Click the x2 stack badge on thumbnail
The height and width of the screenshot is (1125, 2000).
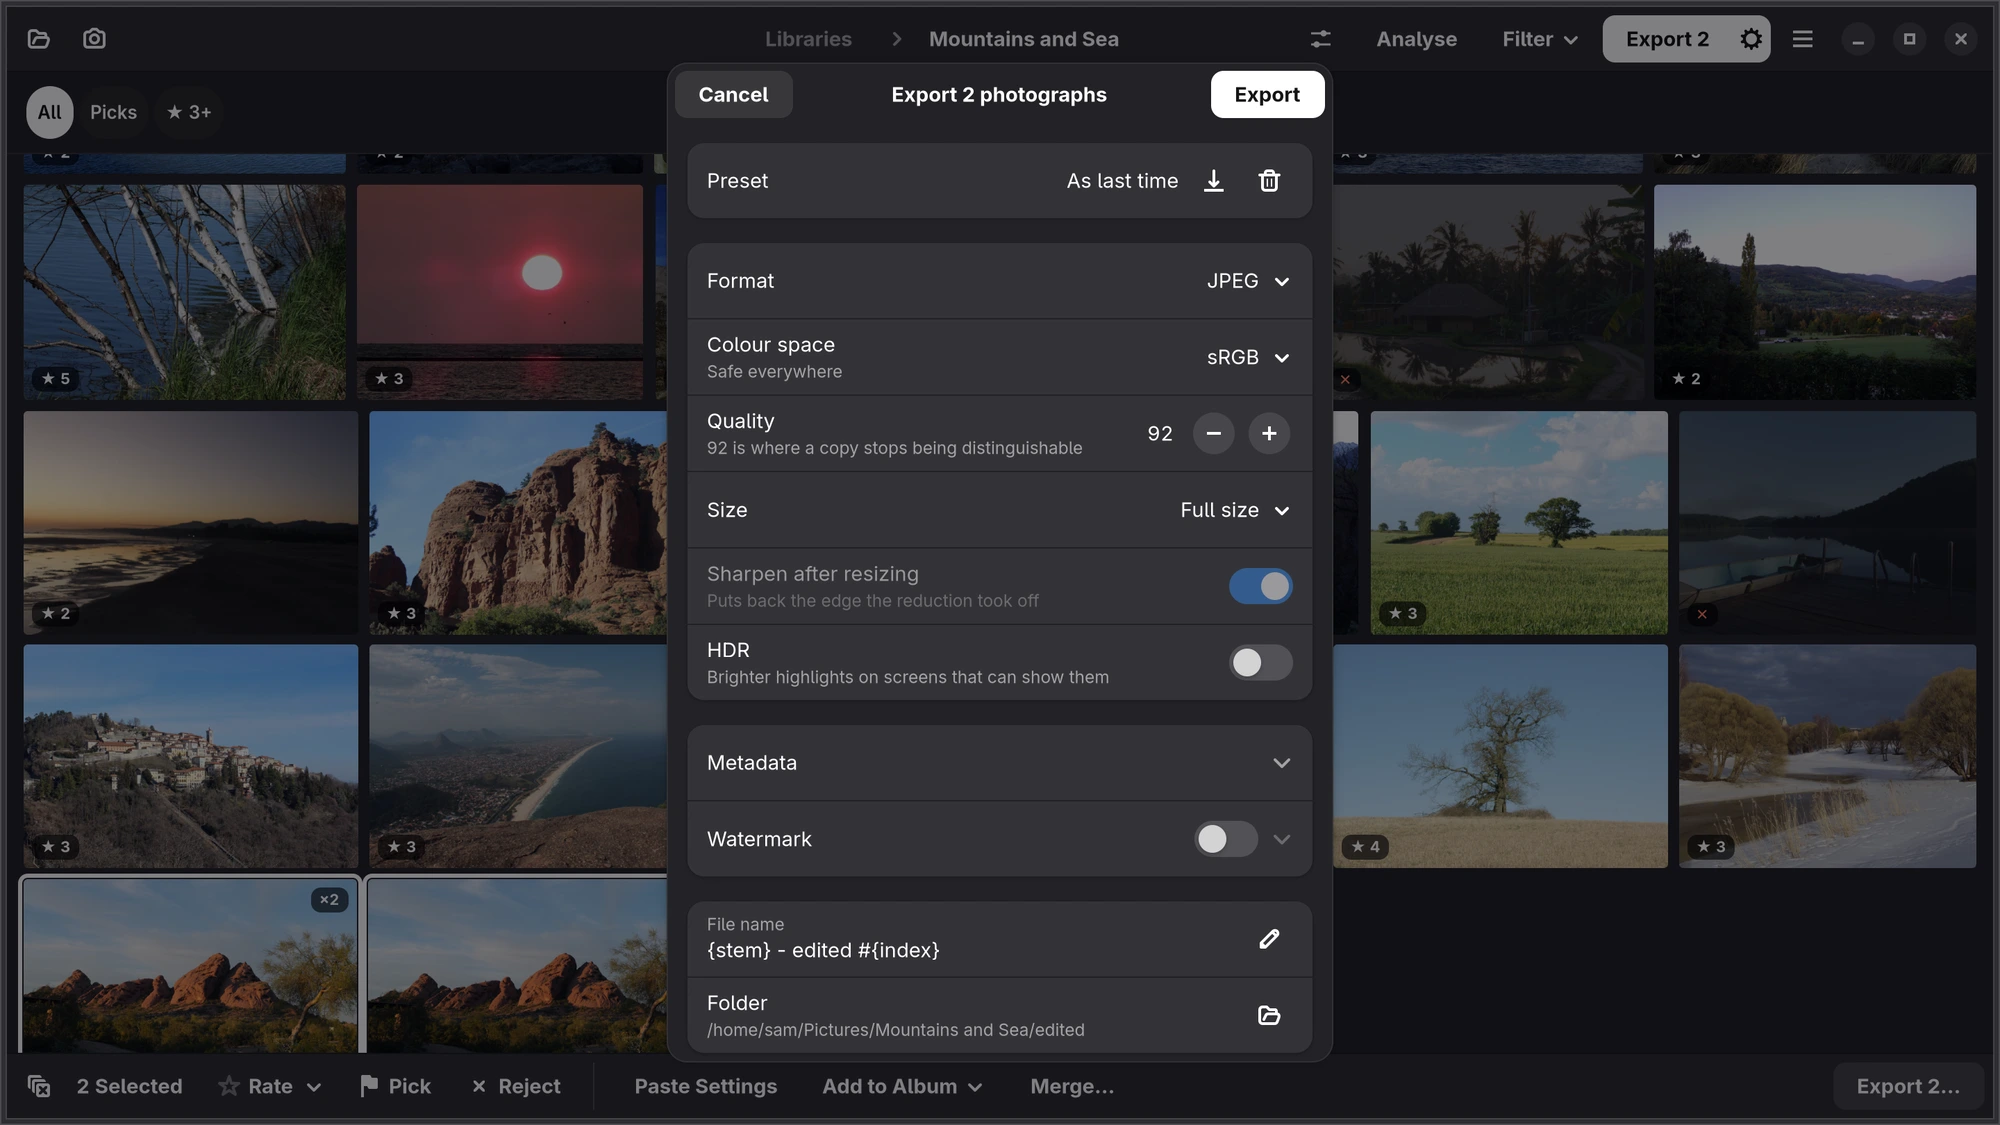[x=329, y=900]
